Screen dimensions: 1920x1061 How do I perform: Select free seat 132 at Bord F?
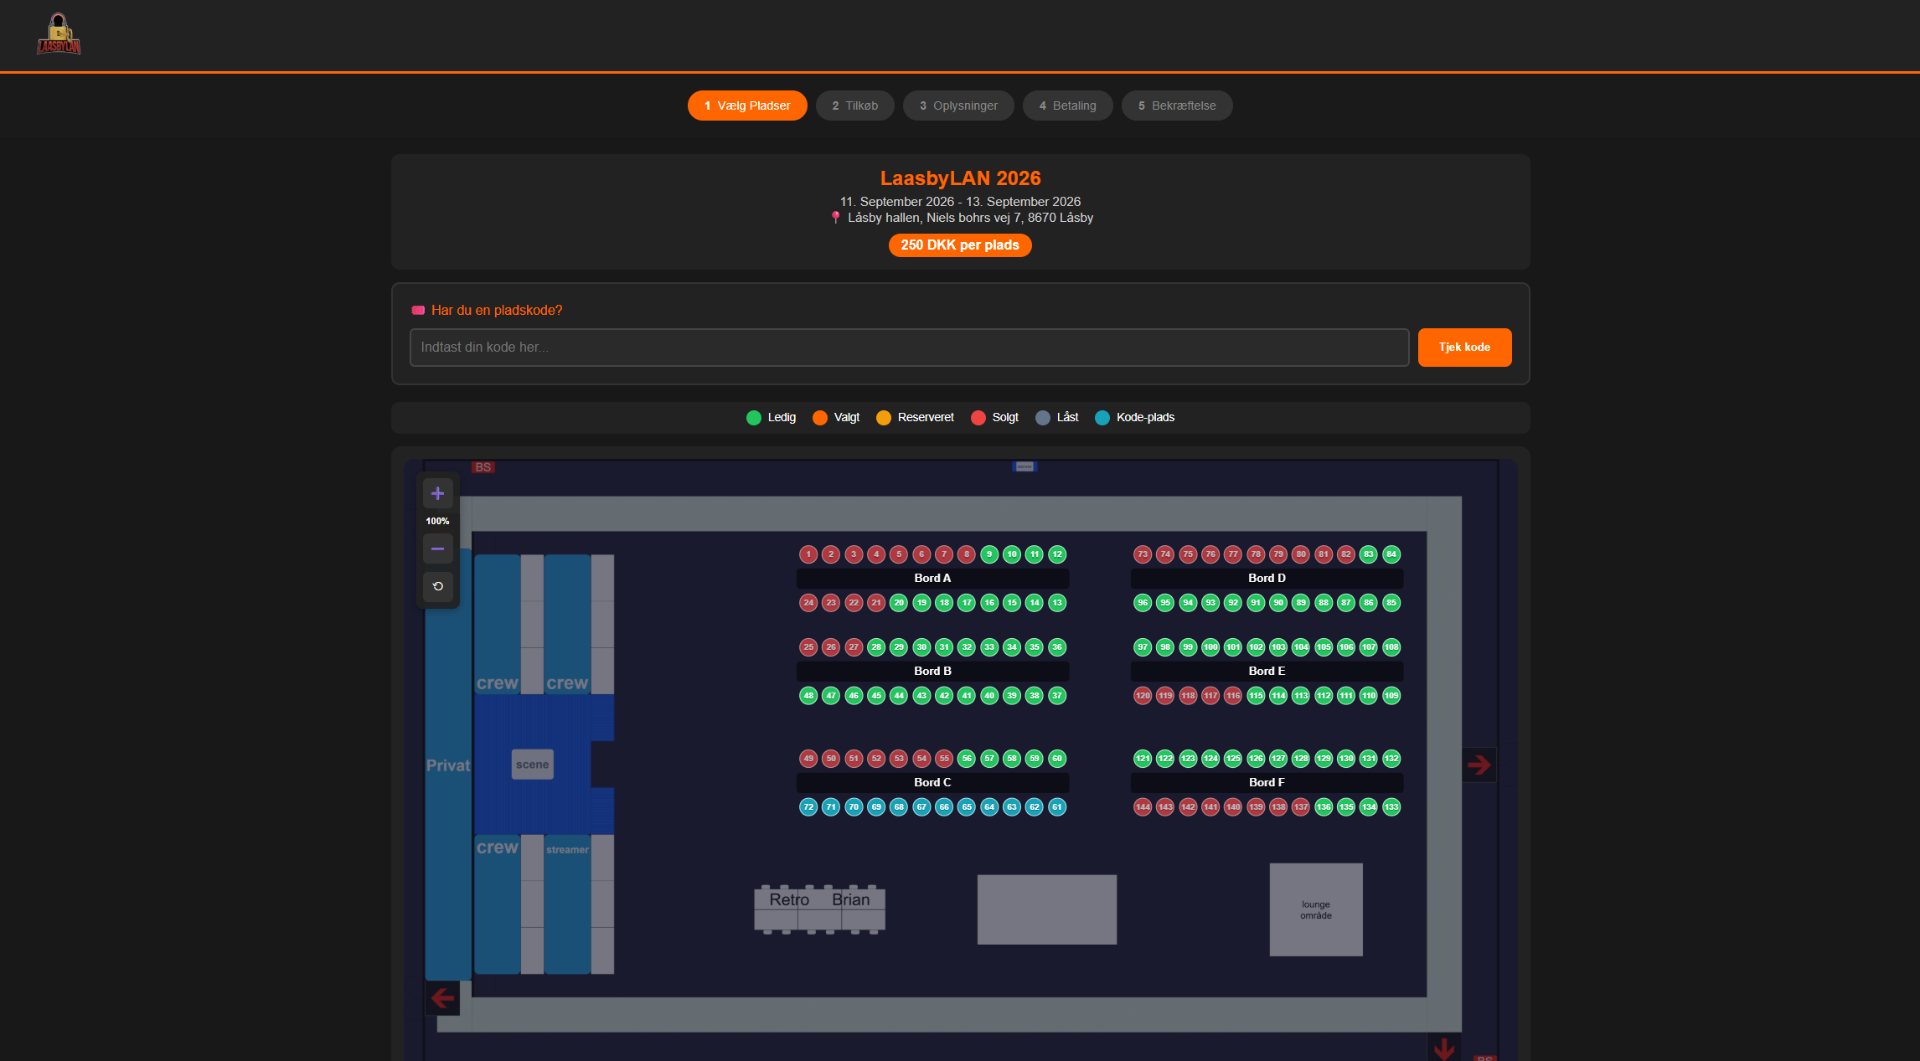1391,758
